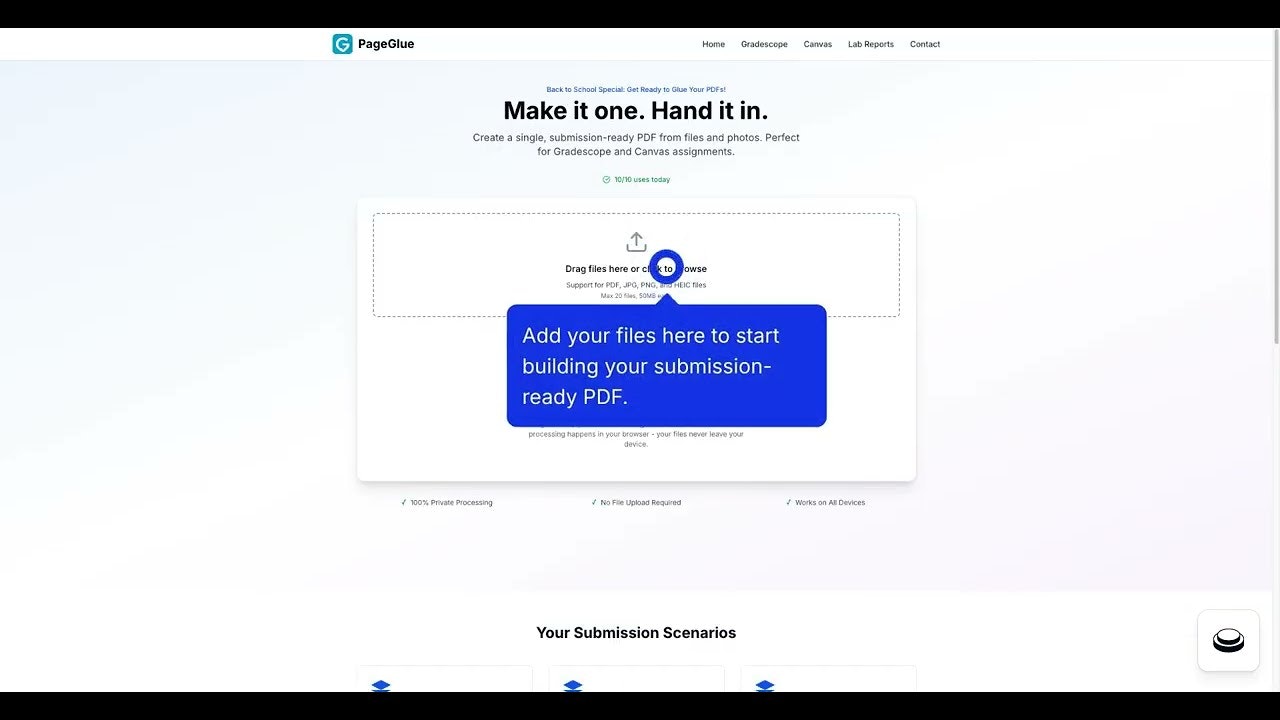
Task: Open the file browser via the dashed drop zone
Action: 636,265
